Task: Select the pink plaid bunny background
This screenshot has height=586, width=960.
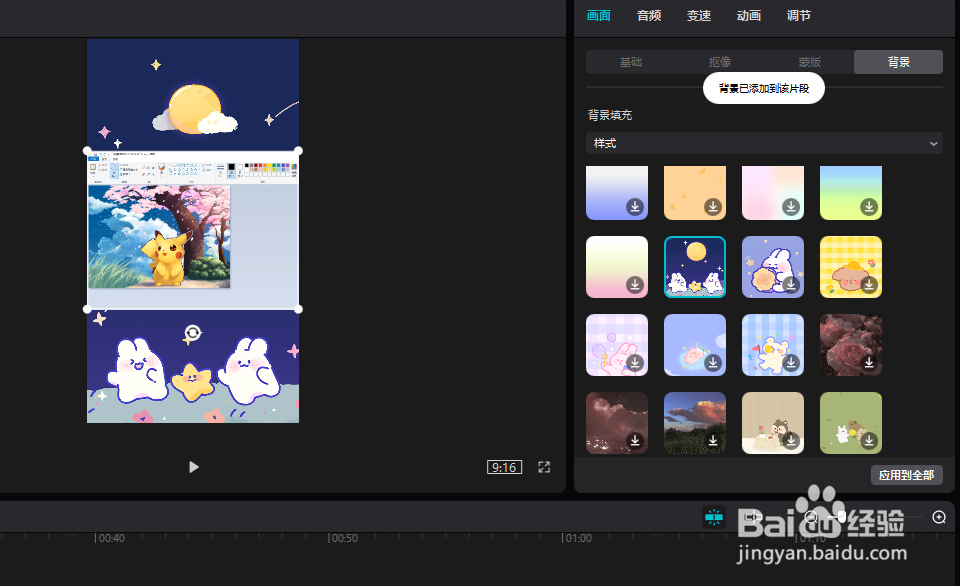Action: pos(617,345)
